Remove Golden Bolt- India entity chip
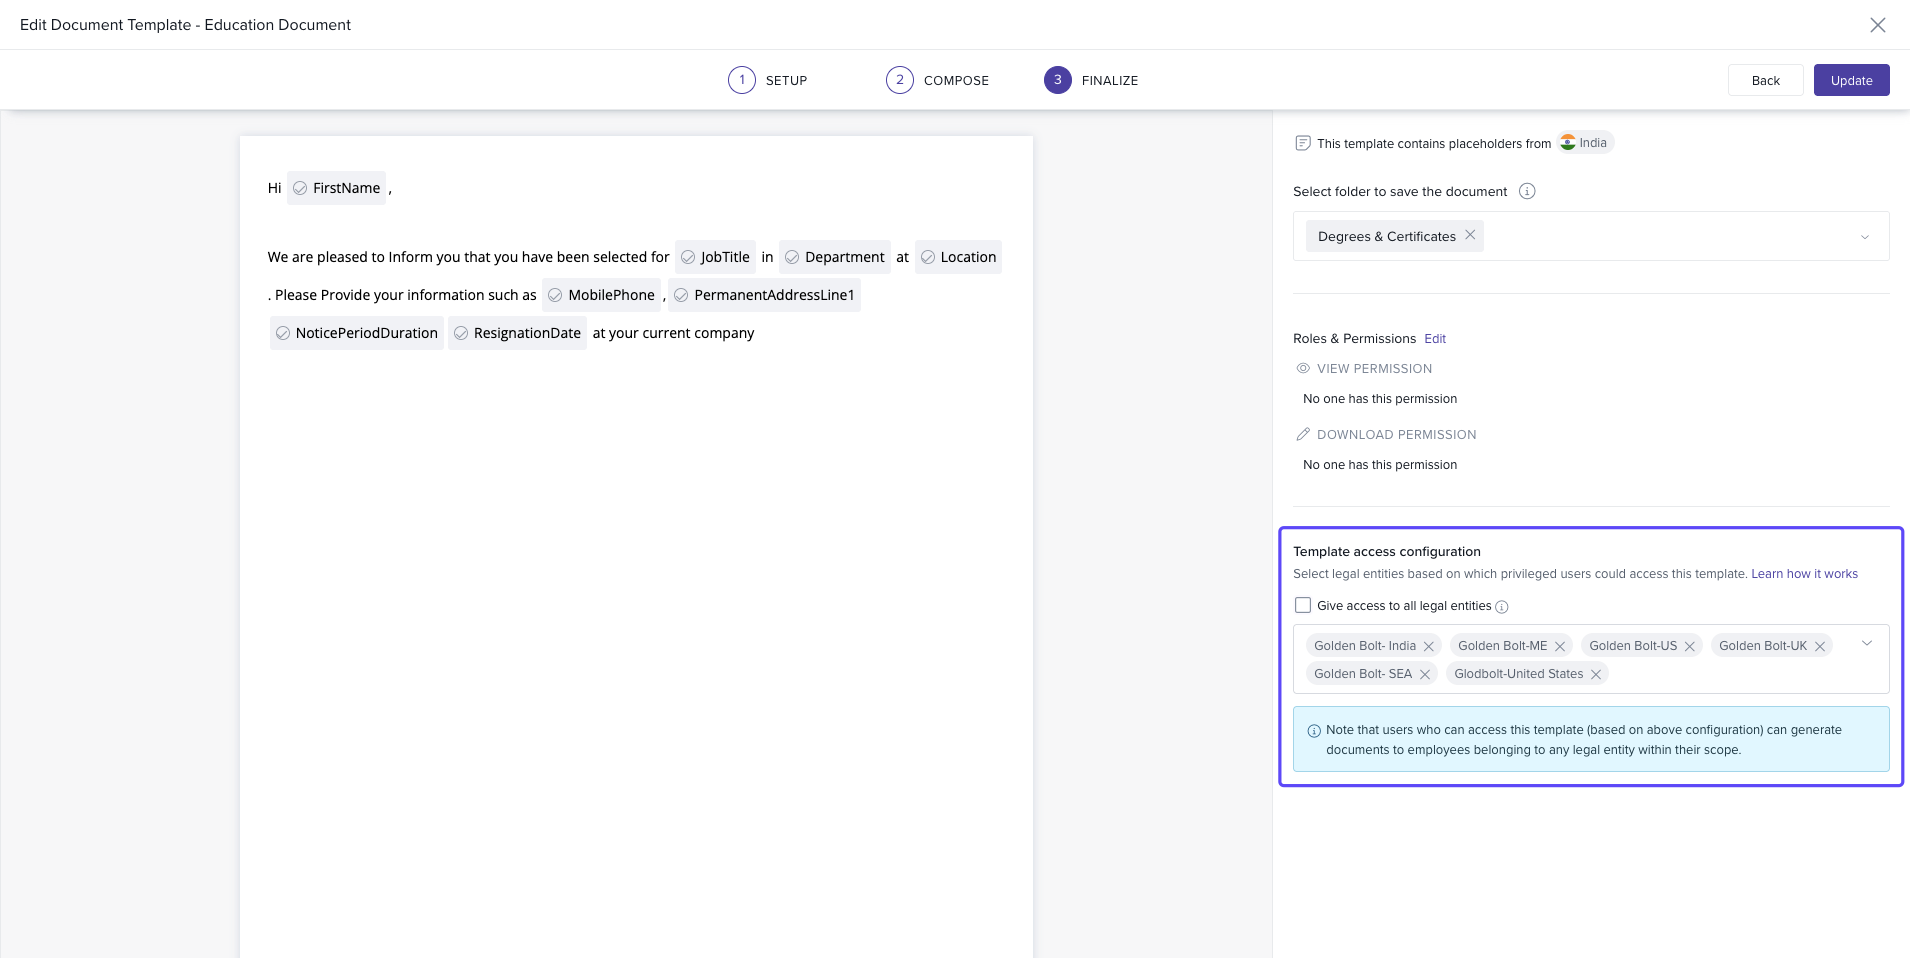 (x=1429, y=646)
